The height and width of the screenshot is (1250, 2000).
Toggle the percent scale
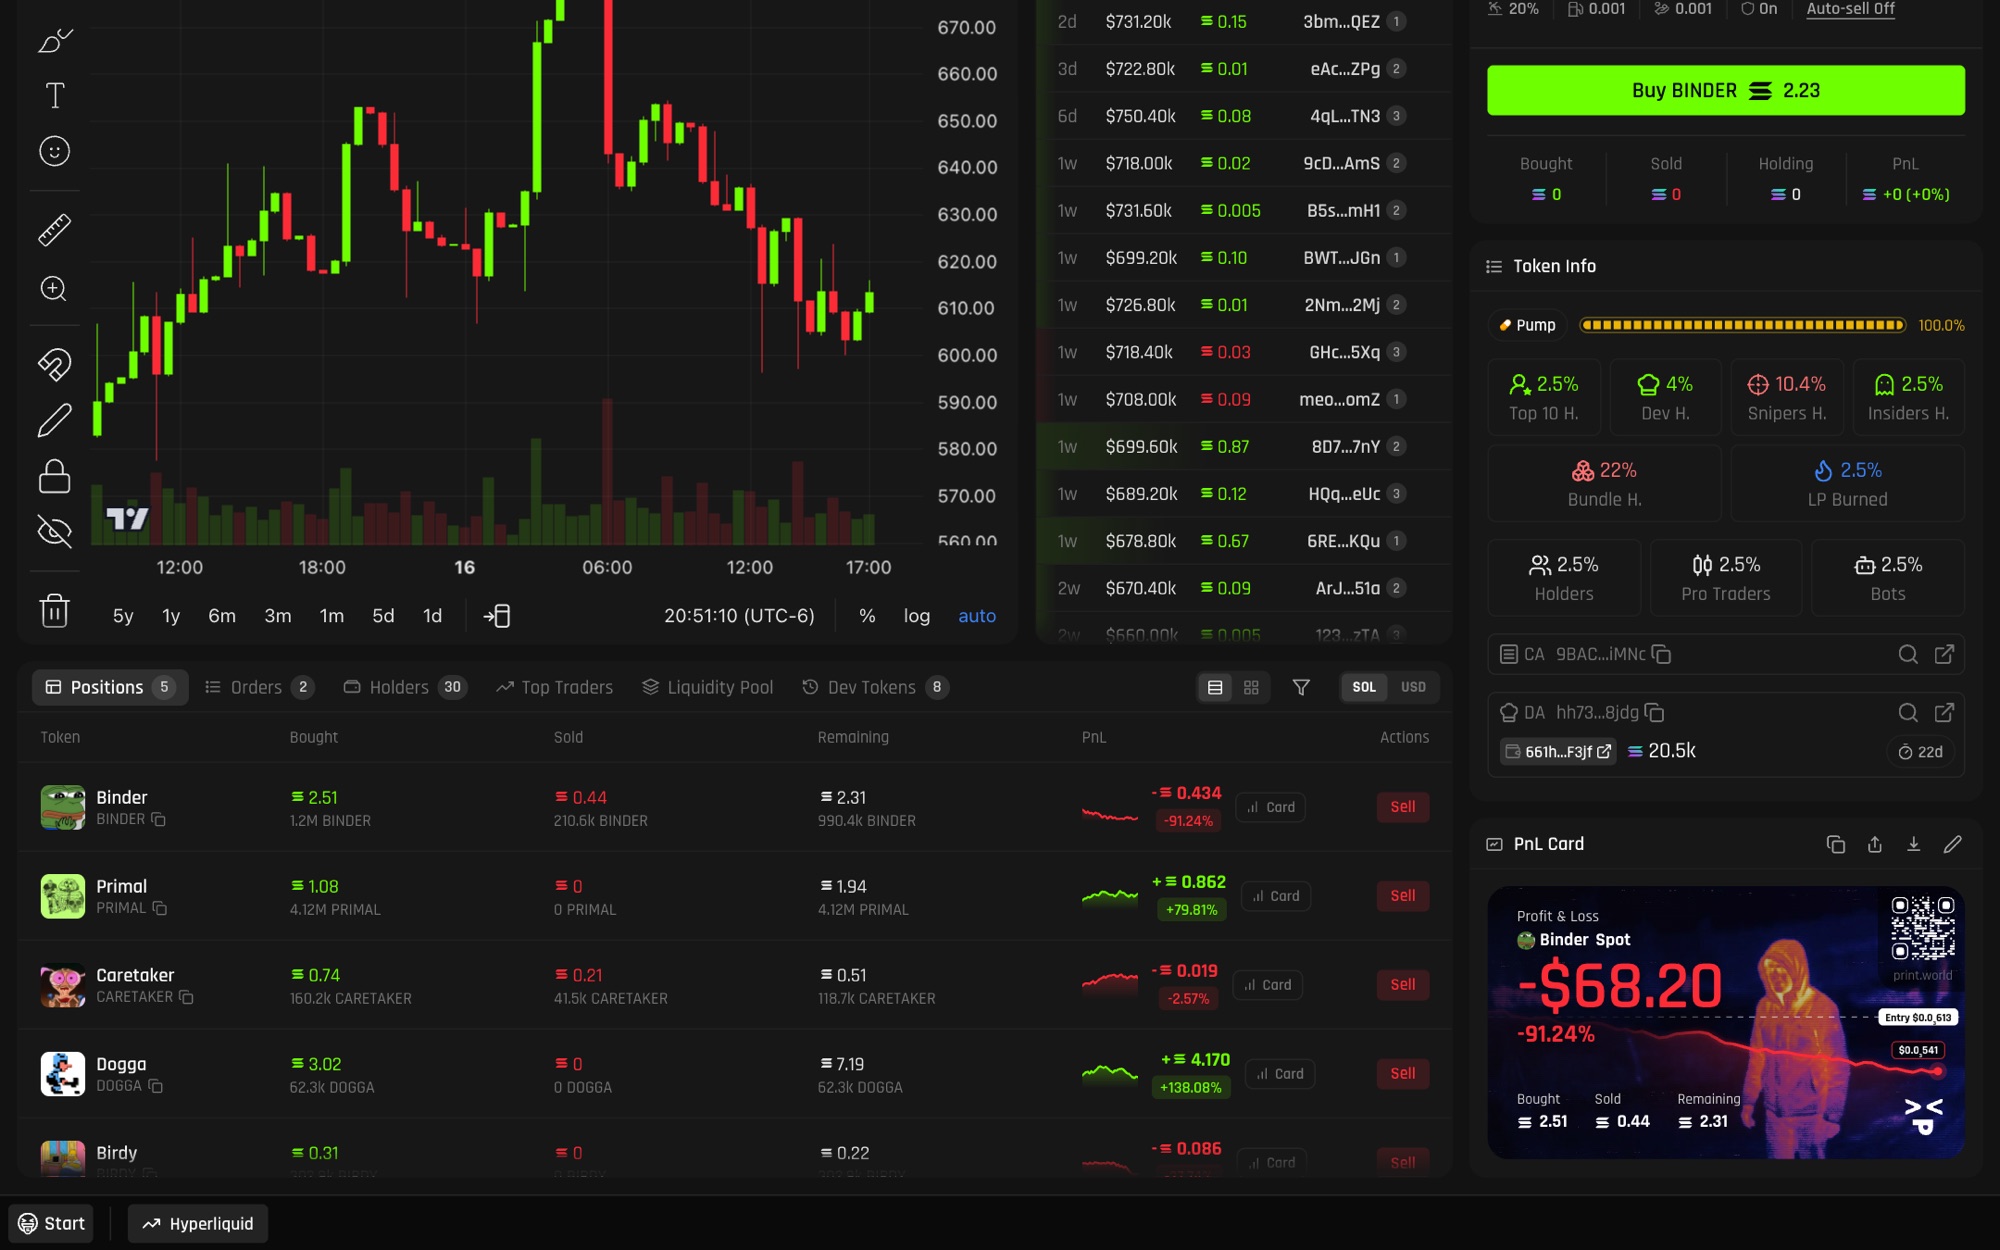867,616
